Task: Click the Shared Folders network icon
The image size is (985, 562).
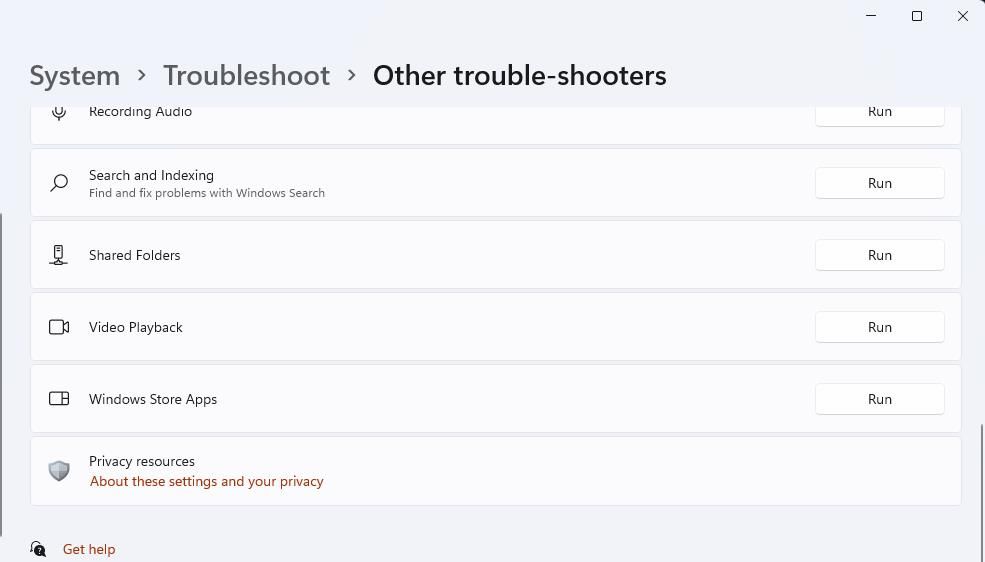Action: coord(59,255)
